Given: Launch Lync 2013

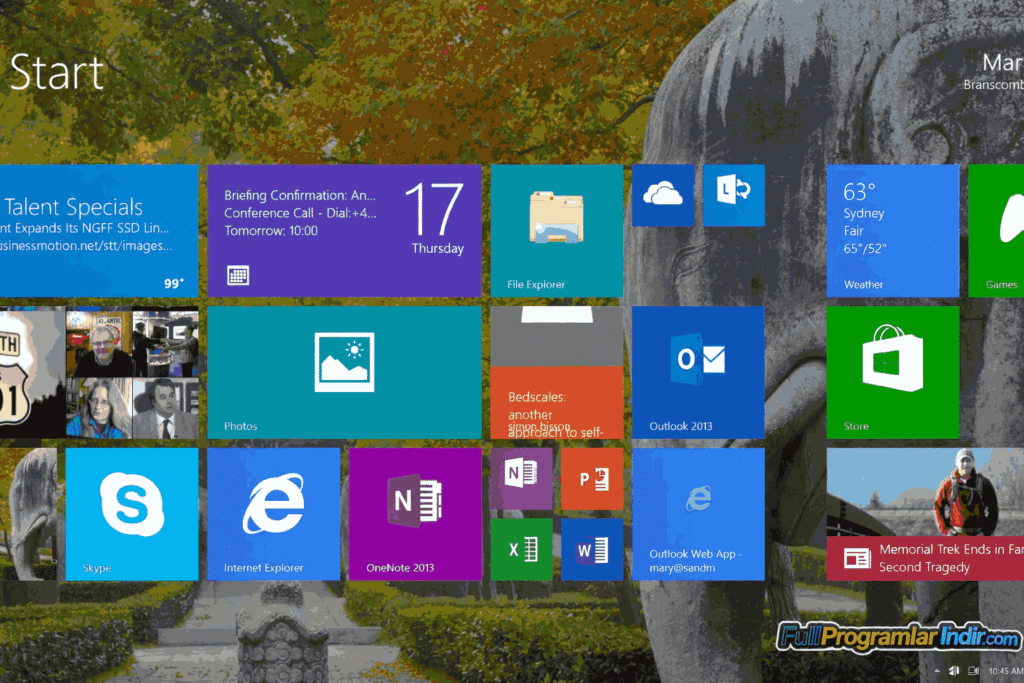Looking at the screenshot, I should coord(734,195).
